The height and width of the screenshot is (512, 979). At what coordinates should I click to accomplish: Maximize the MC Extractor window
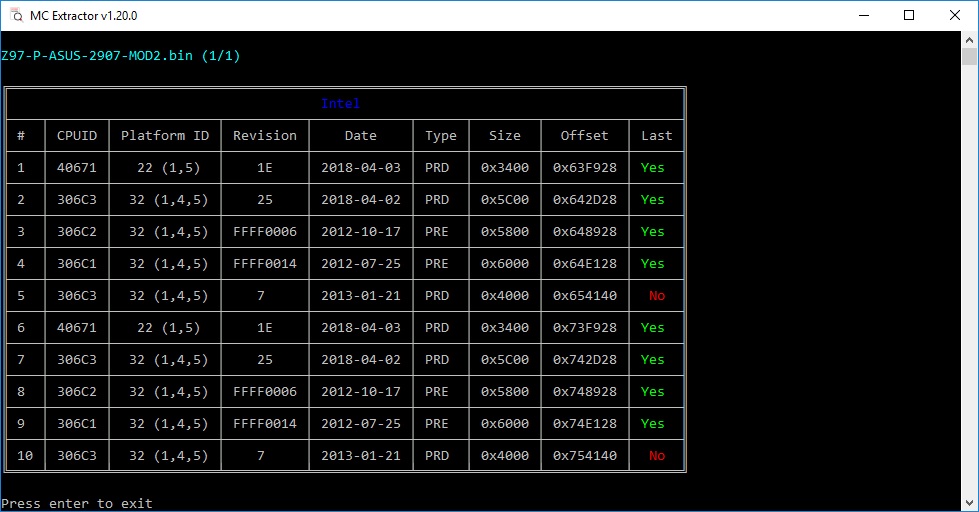(909, 15)
